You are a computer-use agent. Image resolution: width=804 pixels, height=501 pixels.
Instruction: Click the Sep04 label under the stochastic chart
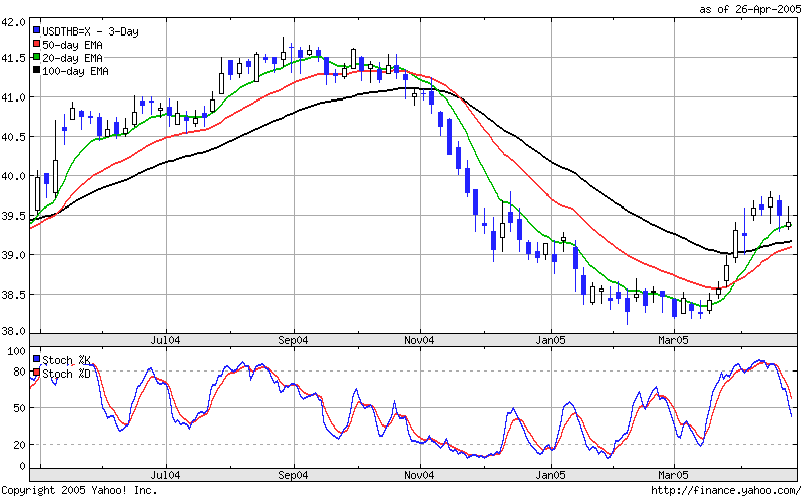[293, 475]
